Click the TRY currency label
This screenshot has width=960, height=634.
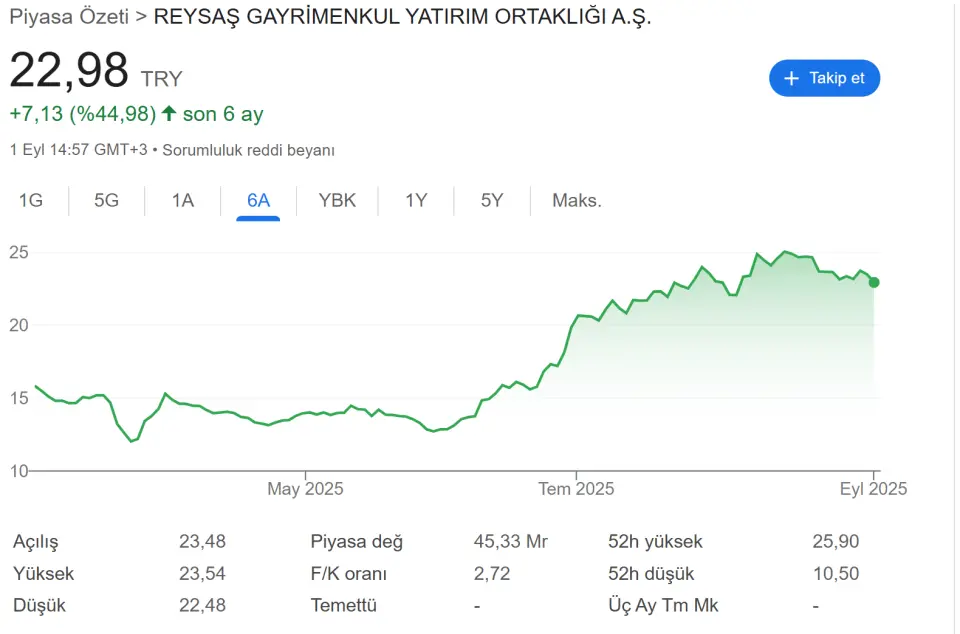point(162,79)
